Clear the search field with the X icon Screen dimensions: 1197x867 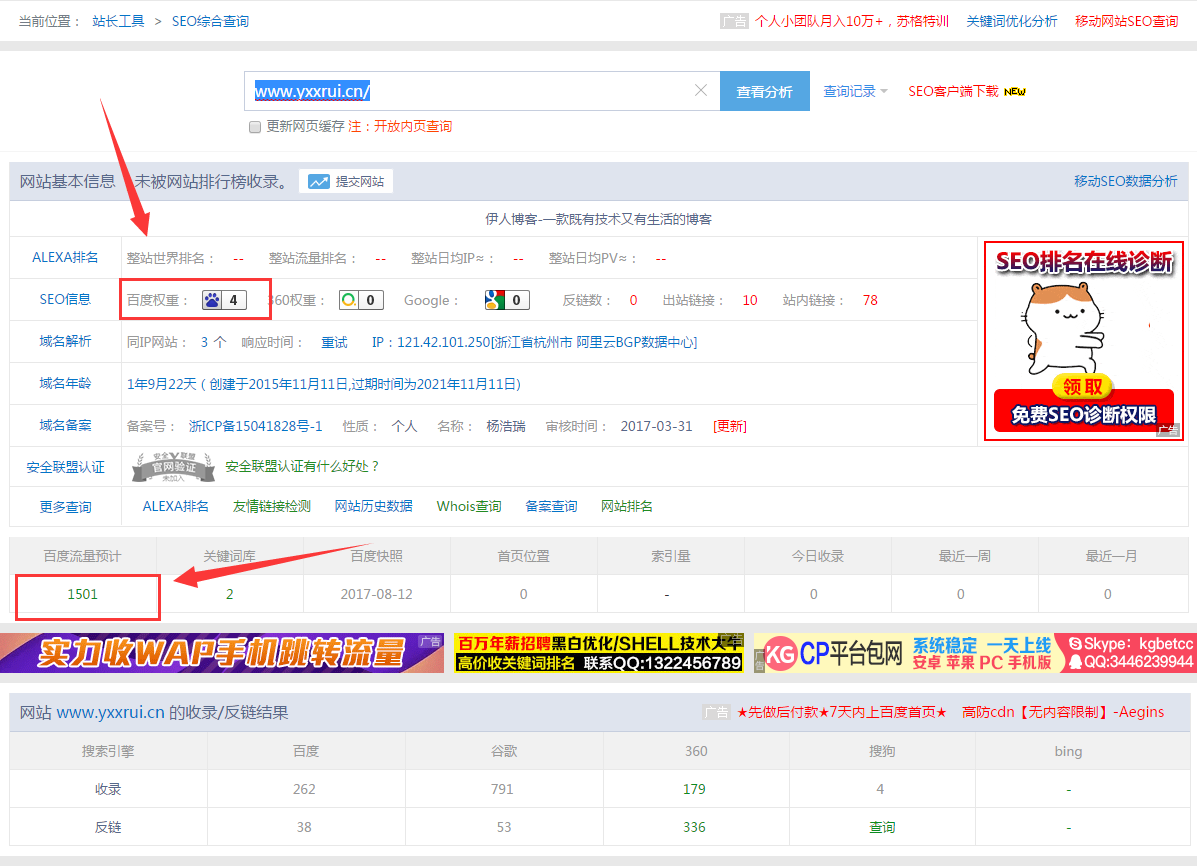[701, 90]
